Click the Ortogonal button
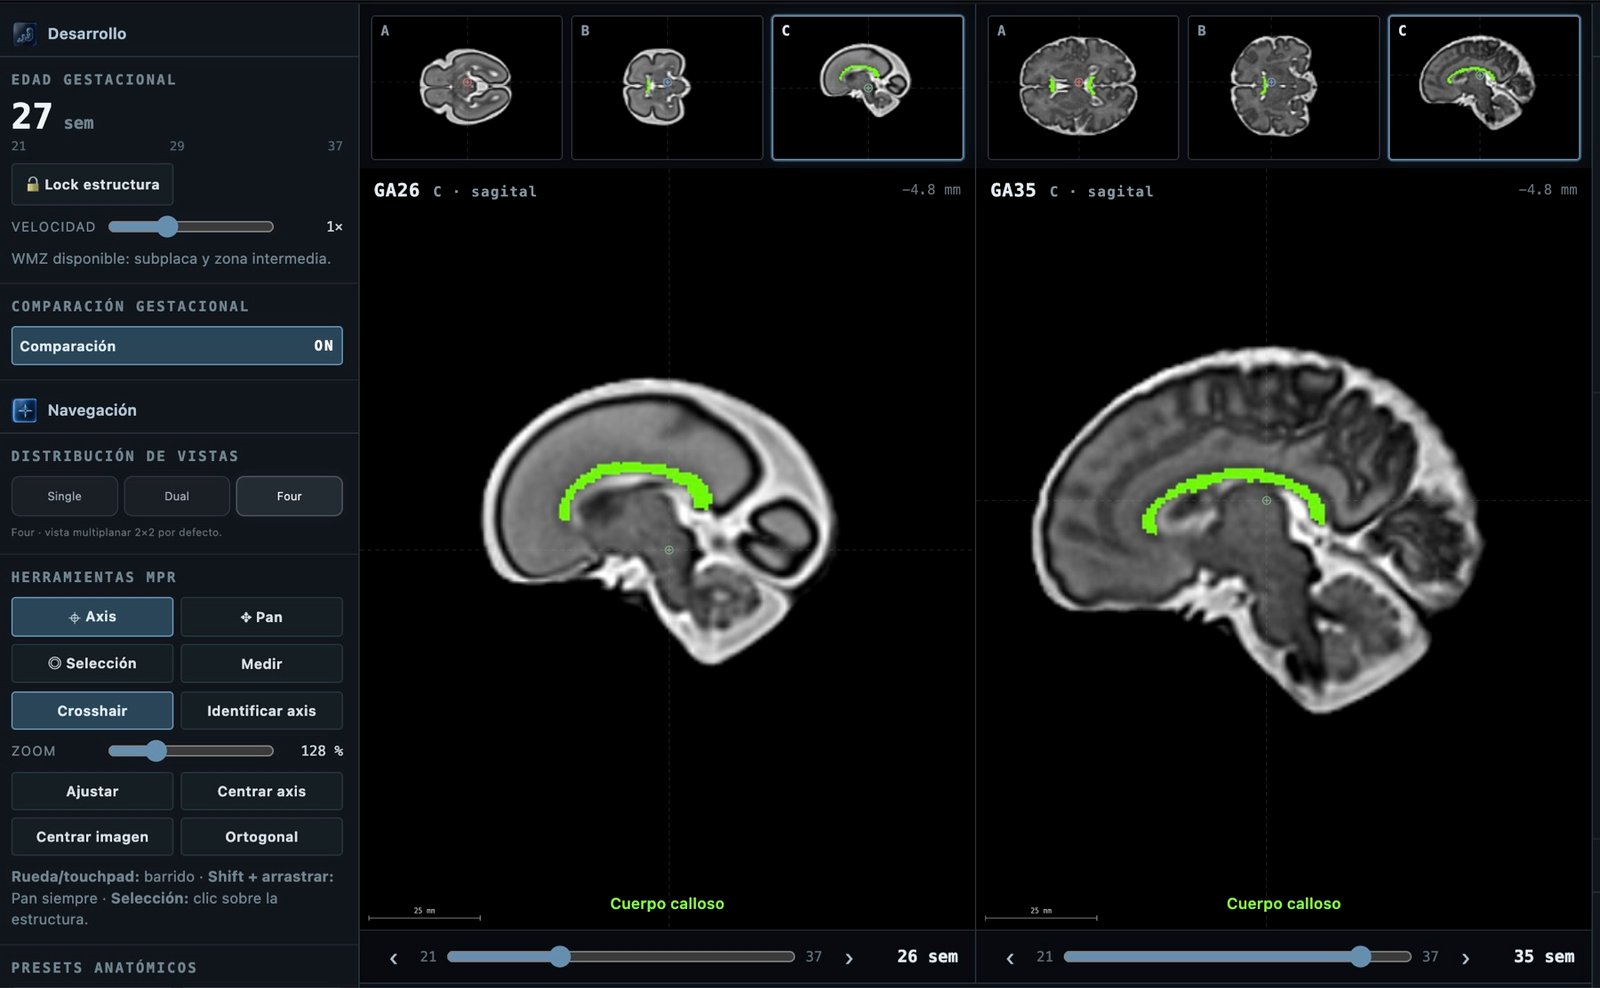 coord(262,837)
